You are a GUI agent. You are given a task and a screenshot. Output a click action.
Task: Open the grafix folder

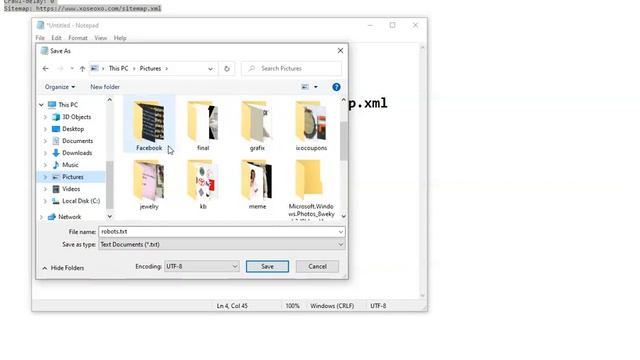tap(257, 125)
